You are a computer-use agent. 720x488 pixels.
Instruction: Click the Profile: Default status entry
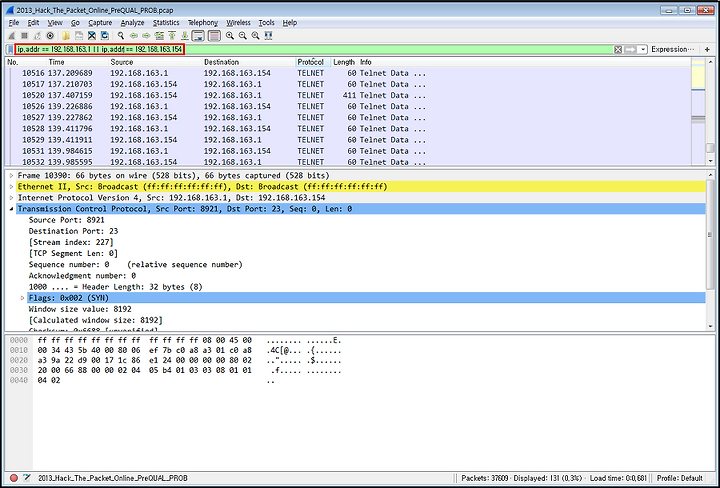pos(680,478)
